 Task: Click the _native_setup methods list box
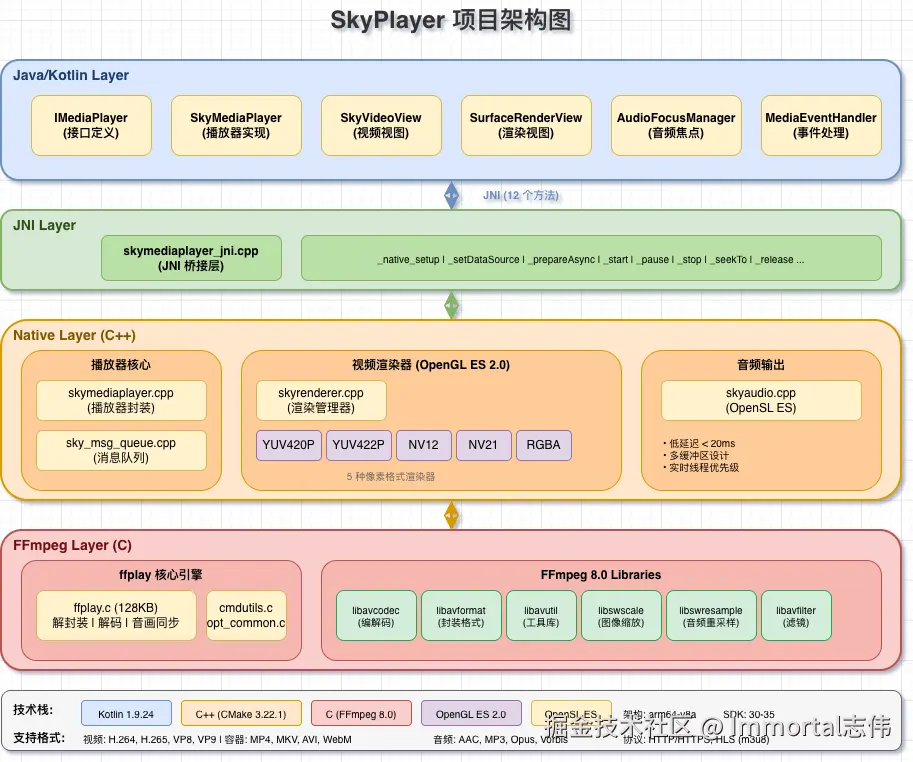591,258
